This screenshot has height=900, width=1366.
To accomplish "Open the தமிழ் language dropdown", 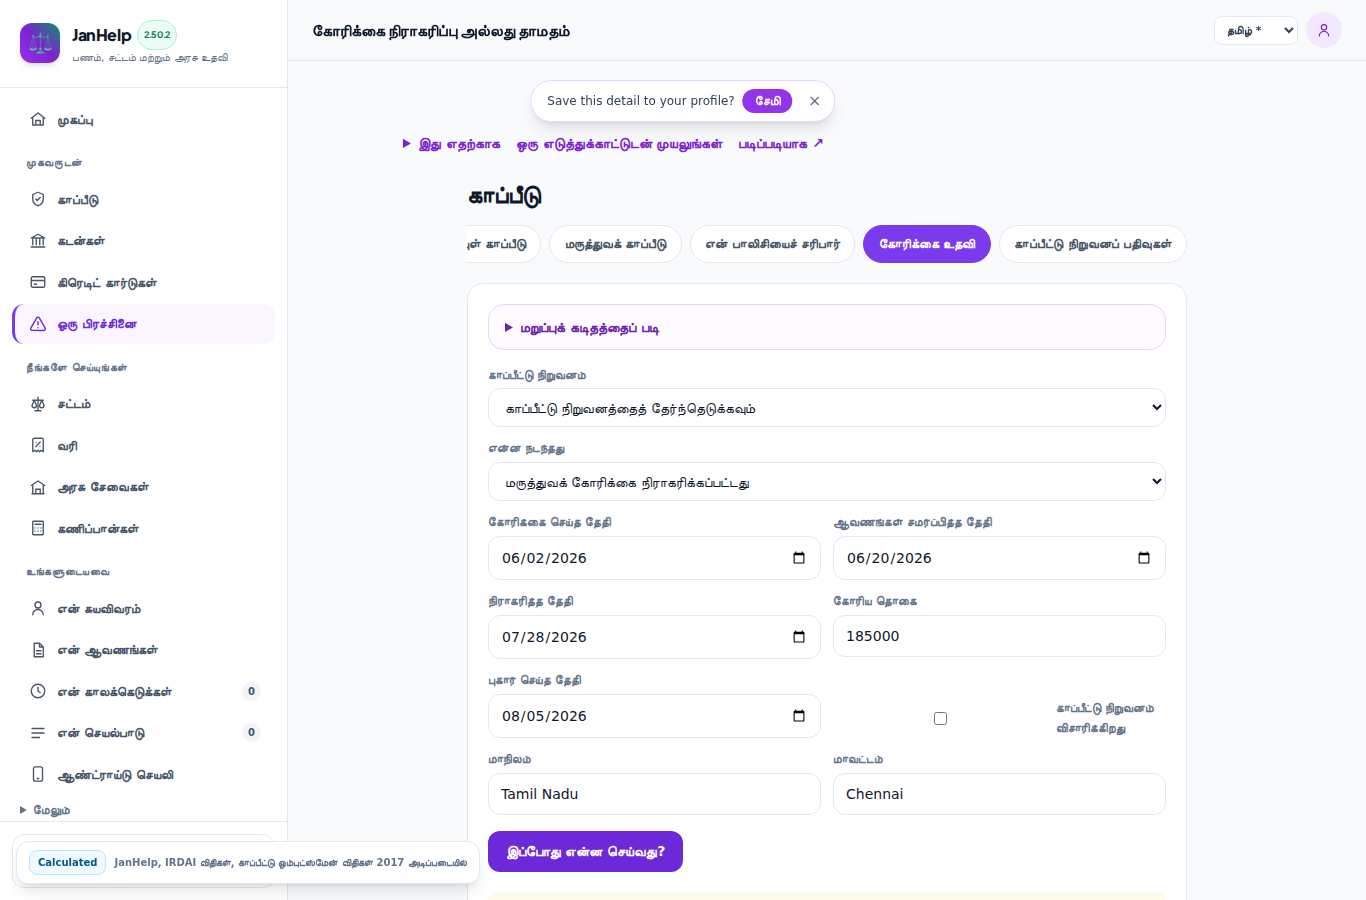I will pos(1256,31).
